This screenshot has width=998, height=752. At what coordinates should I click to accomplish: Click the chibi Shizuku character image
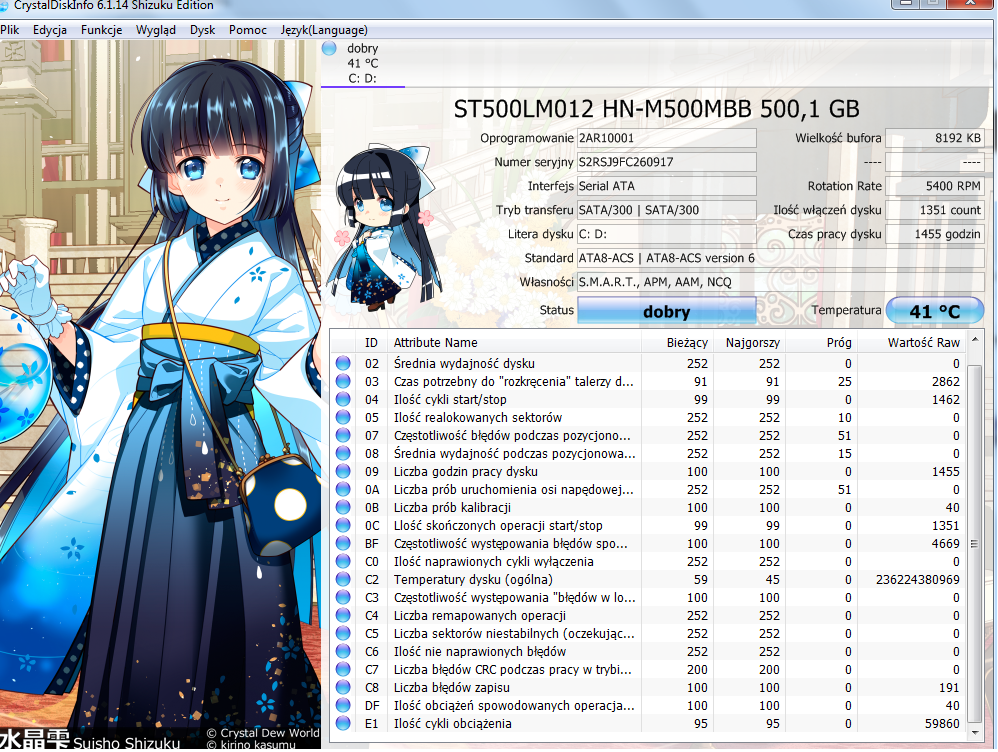click(x=382, y=228)
